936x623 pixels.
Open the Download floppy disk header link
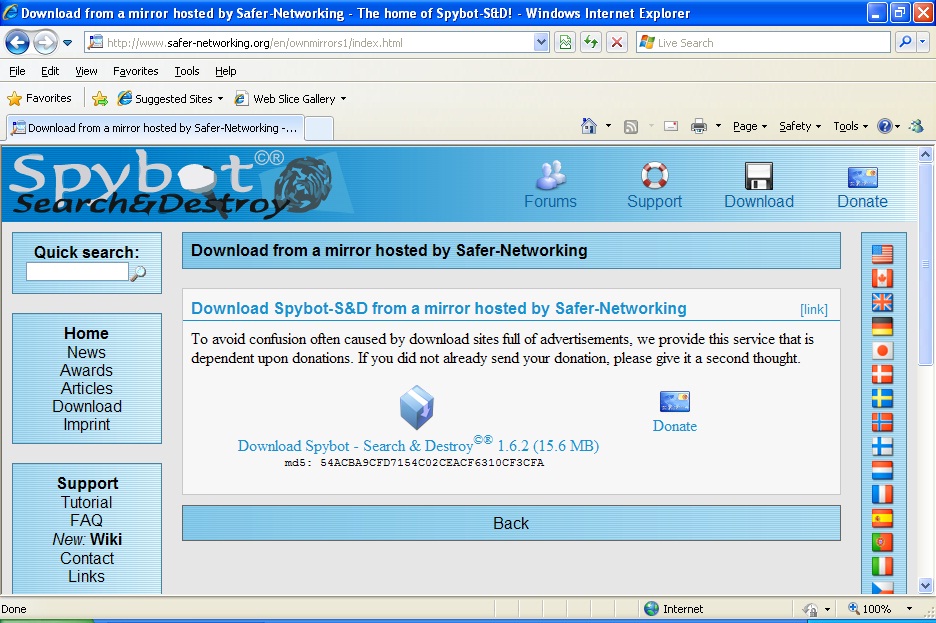[759, 185]
